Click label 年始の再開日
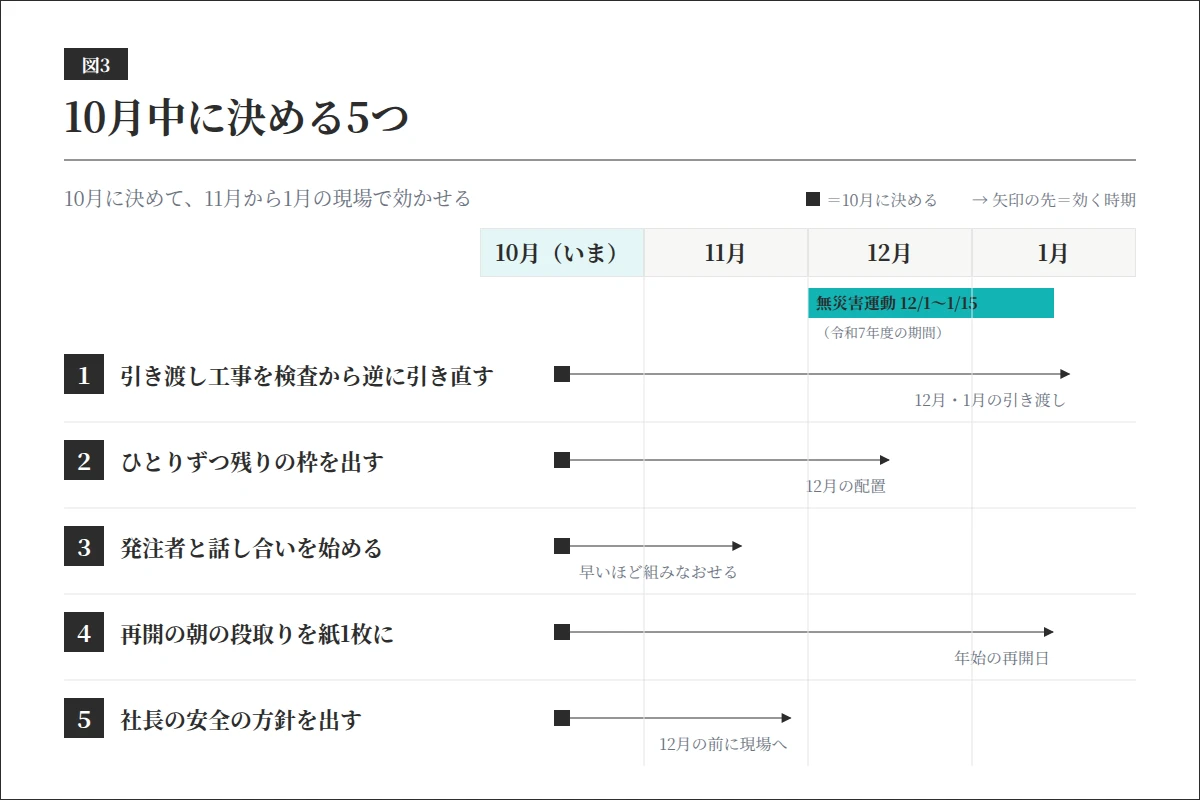 1002,659
